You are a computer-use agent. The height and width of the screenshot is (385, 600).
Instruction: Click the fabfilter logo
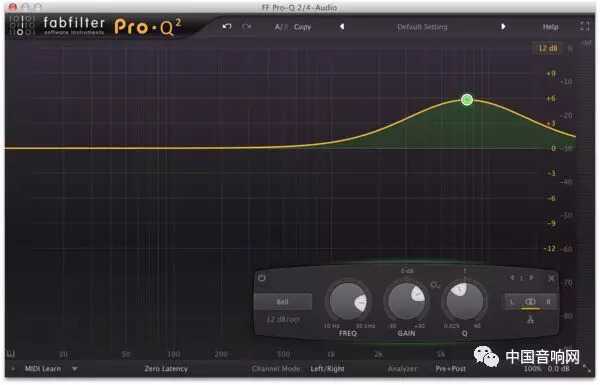click(x=74, y=24)
